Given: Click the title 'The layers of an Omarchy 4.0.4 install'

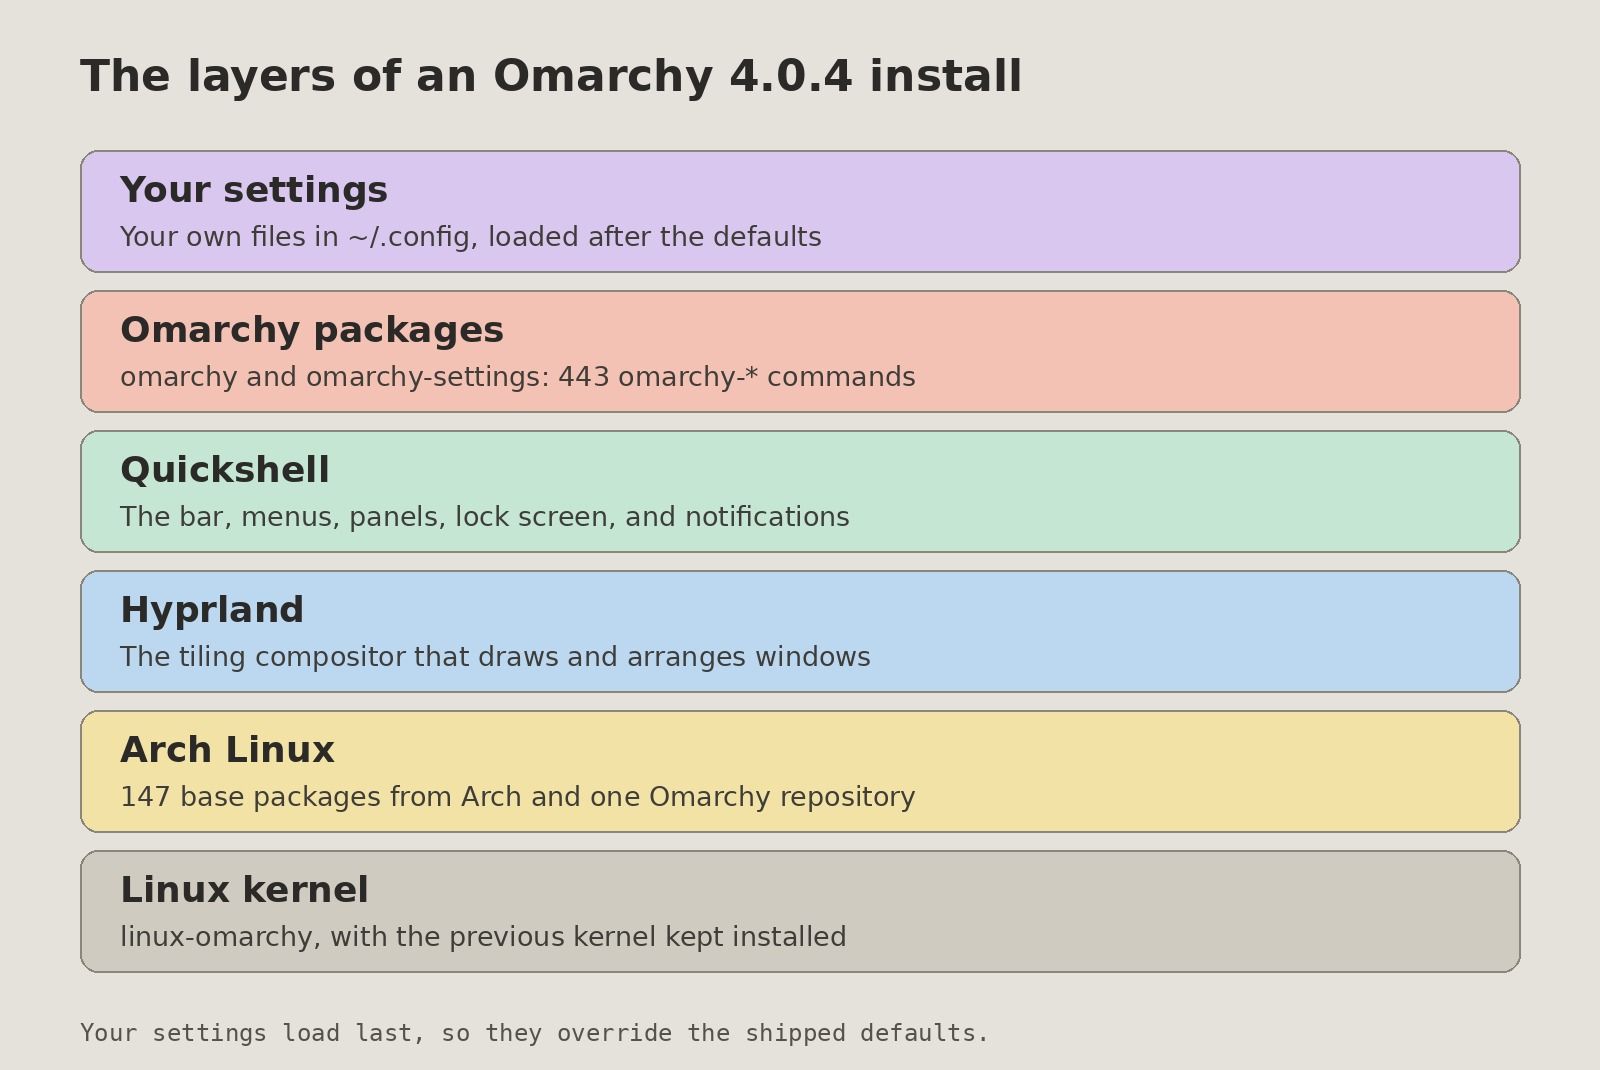Looking at the screenshot, I should pos(551,77).
